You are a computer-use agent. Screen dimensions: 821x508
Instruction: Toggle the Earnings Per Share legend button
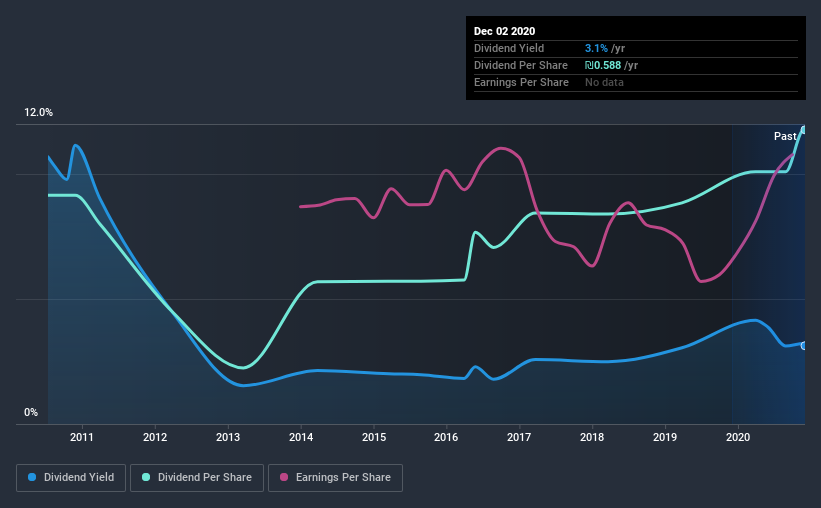(335, 478)
